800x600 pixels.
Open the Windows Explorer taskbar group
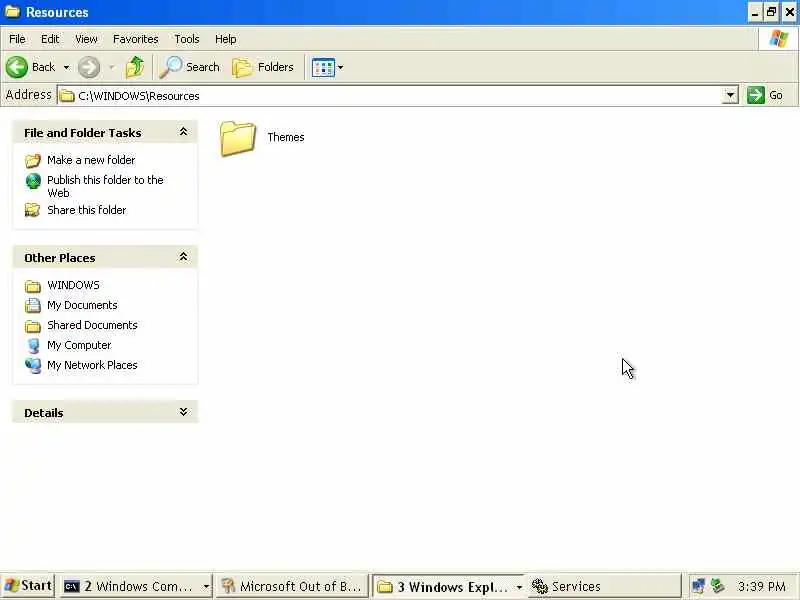coord(447,586)
